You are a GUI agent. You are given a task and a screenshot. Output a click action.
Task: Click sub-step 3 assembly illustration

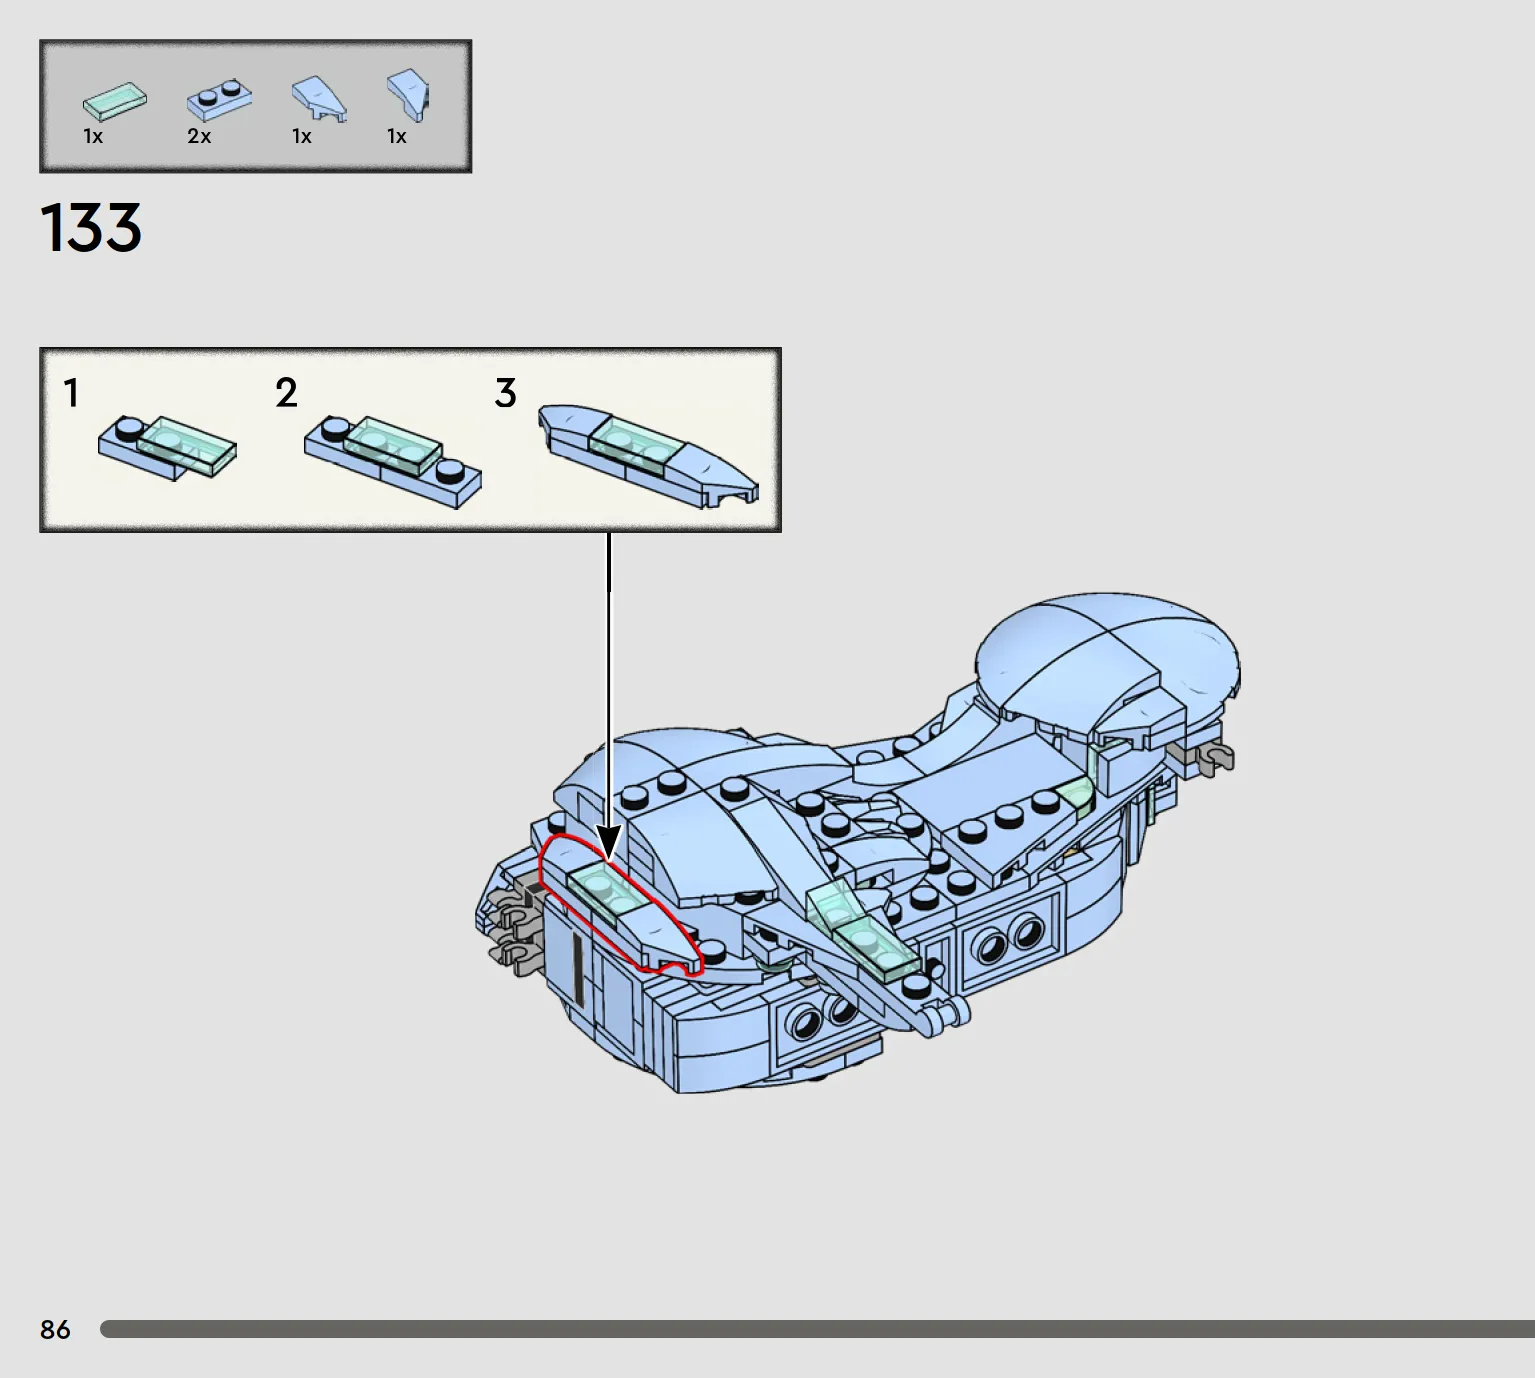(648, 455)
